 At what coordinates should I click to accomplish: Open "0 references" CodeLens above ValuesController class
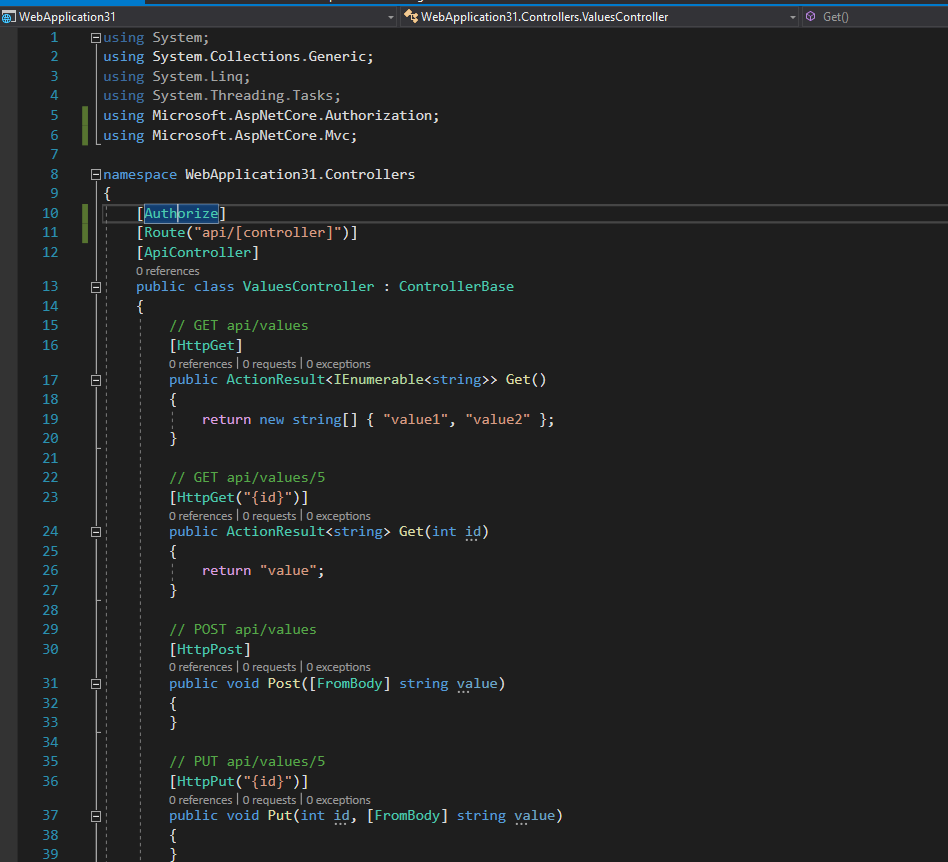168,271
